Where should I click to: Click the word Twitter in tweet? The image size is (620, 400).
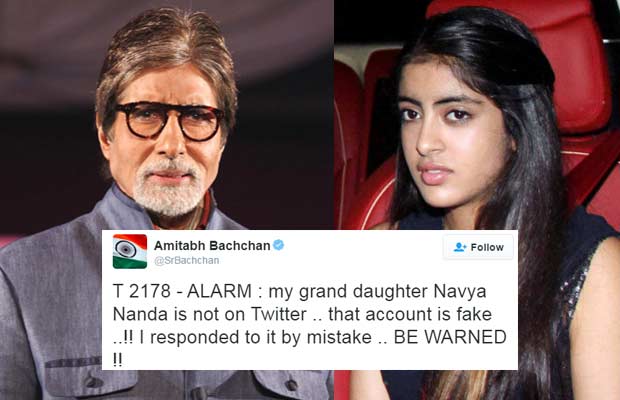(x=279, y=315)
